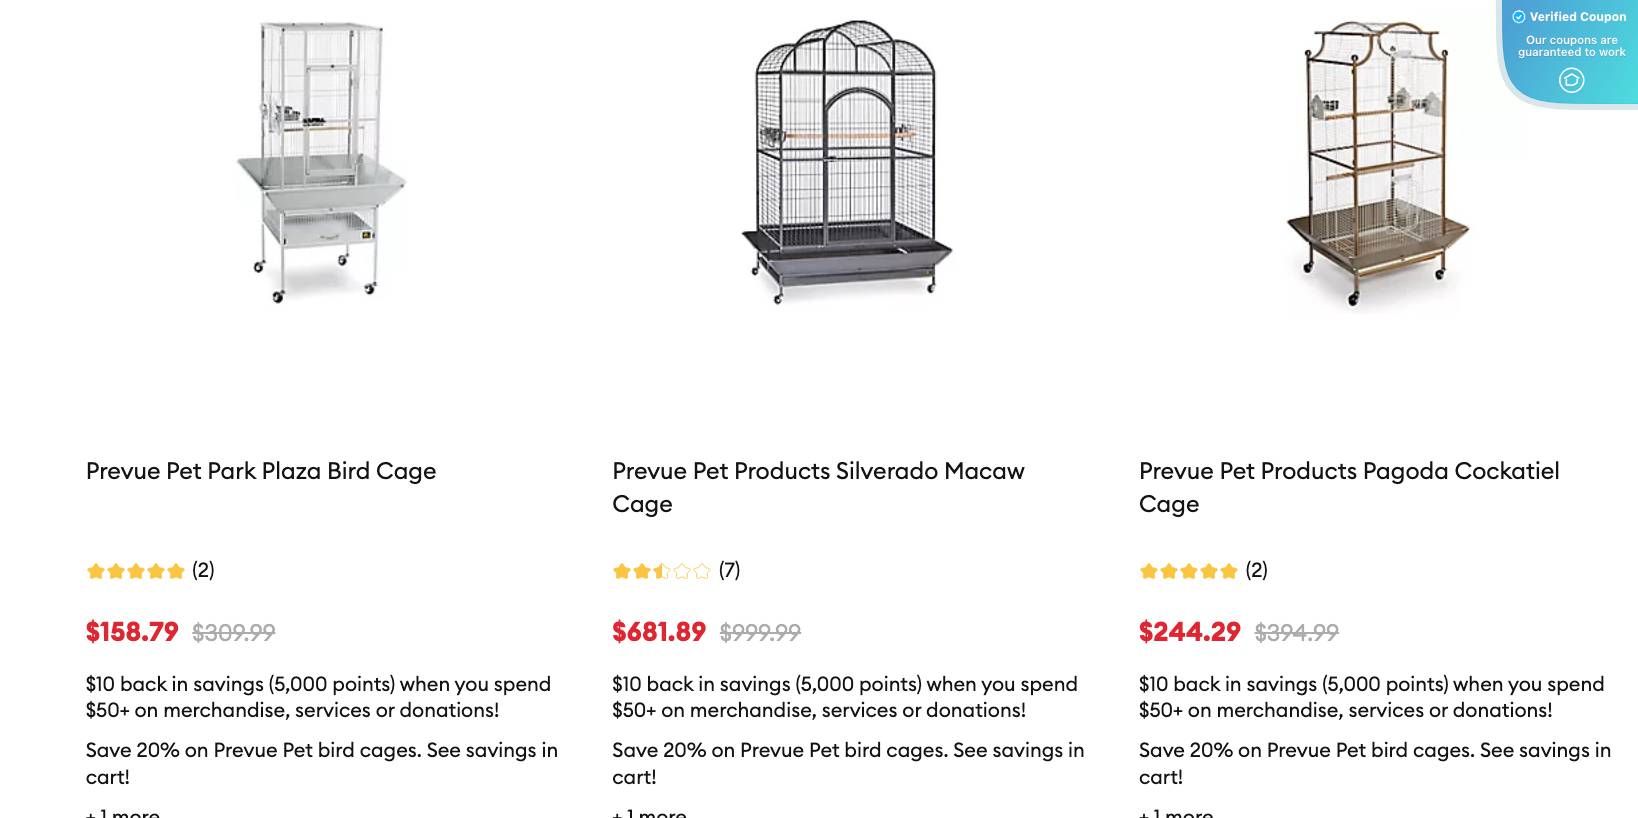Open the Pagoda Cockatiel Cage image

click(1376, 165)
